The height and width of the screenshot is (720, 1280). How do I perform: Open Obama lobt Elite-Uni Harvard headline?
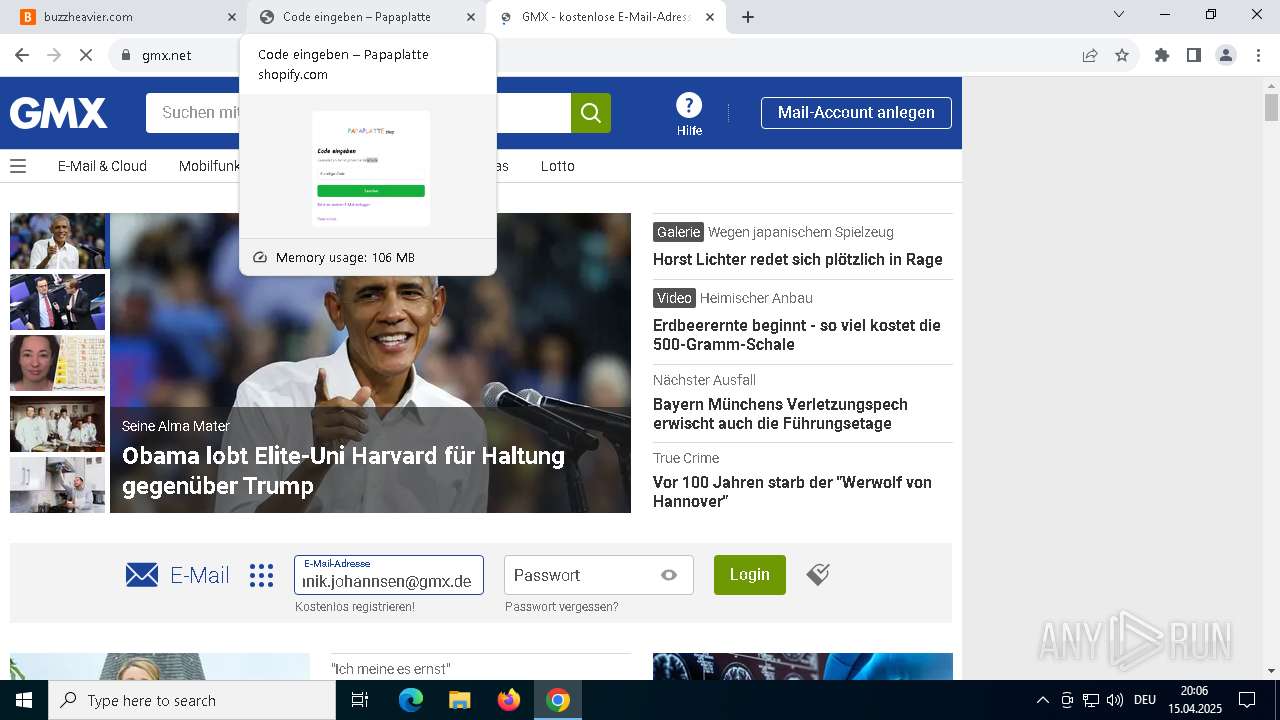343,471
